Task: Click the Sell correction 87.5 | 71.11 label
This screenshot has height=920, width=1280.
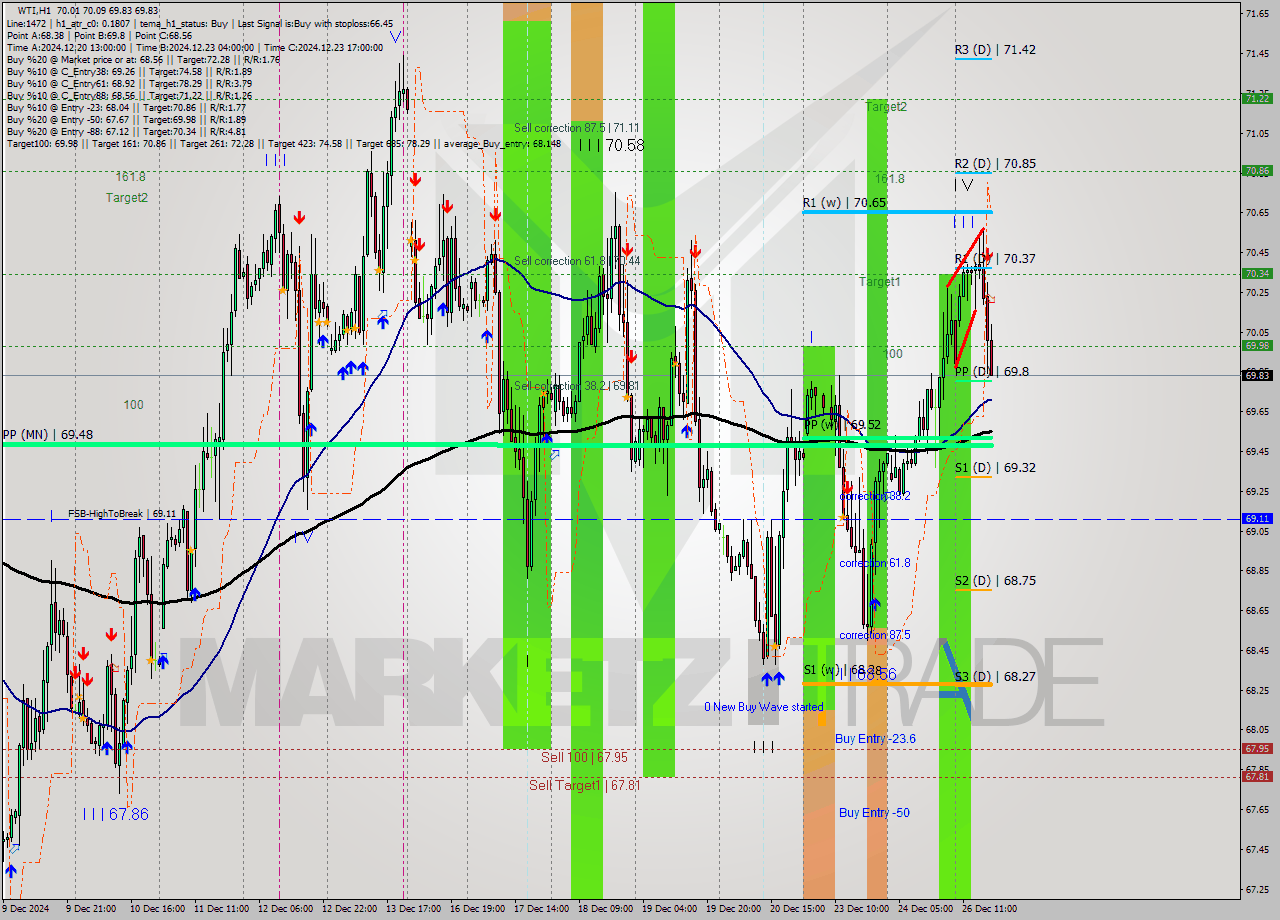Action: coord(577,128)
